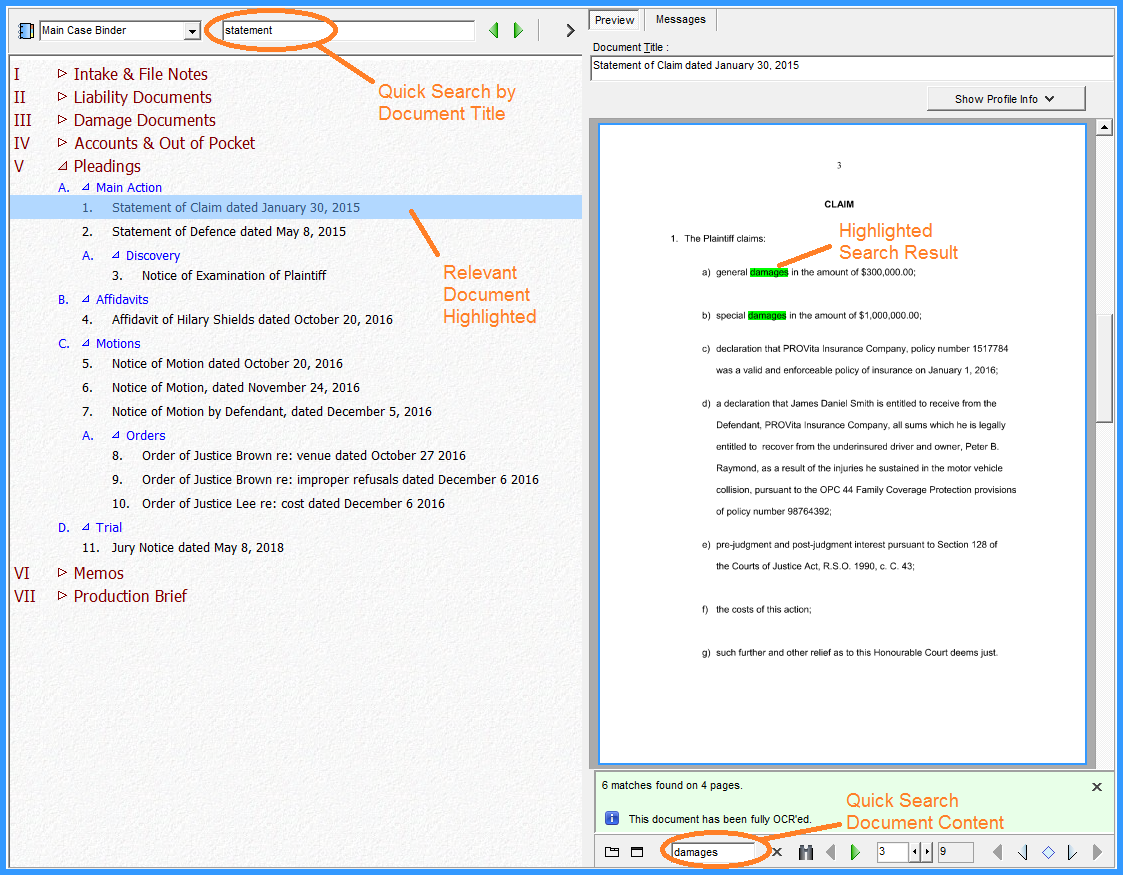Go to previous title match with green left arrow

[x=493, y=30]
